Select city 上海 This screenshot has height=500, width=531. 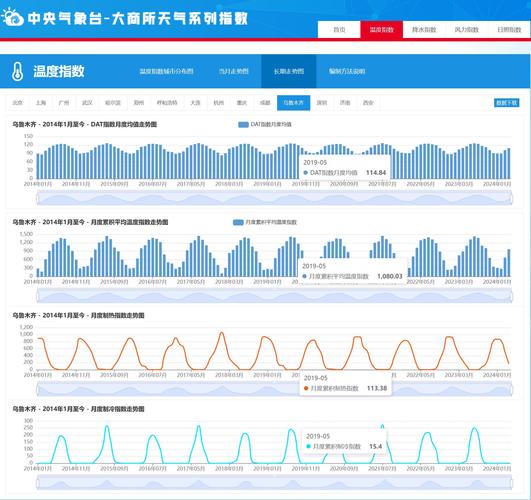(41, 103)
